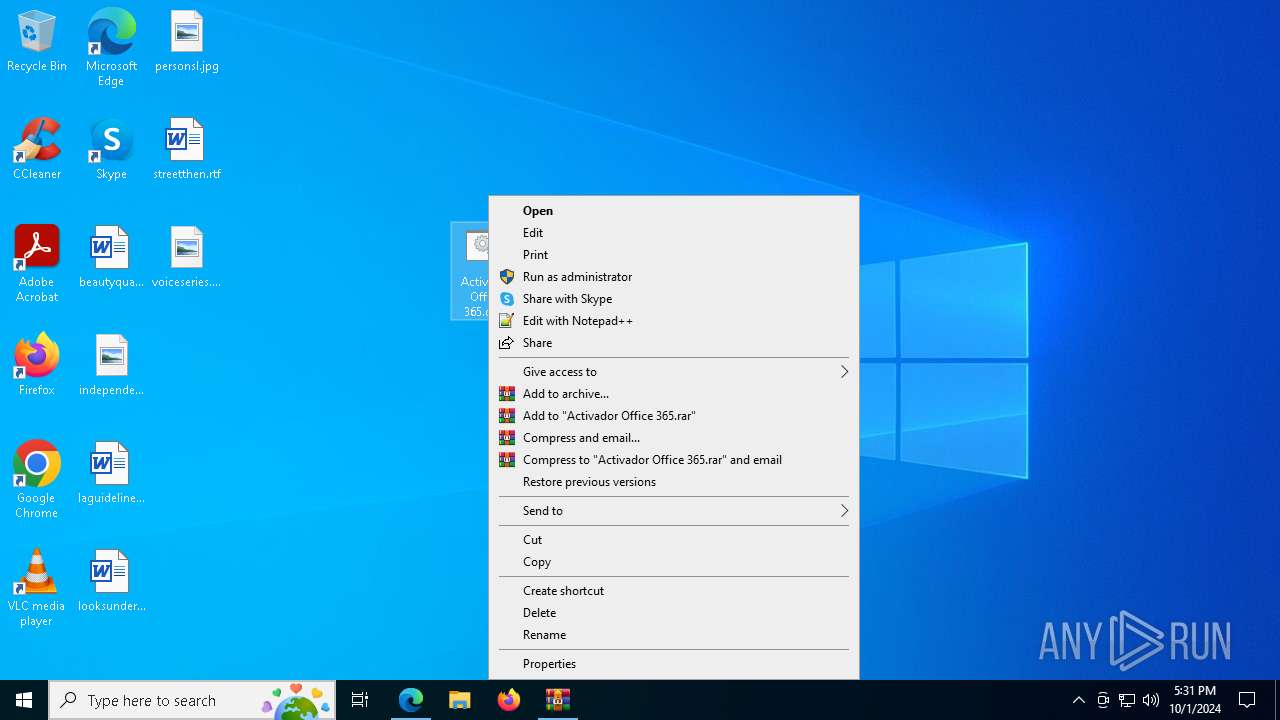Select the Microsoft Edge desktop shortcut
Screen dimensions: 1280x720
pyautogui.click(x=111, y=48)
